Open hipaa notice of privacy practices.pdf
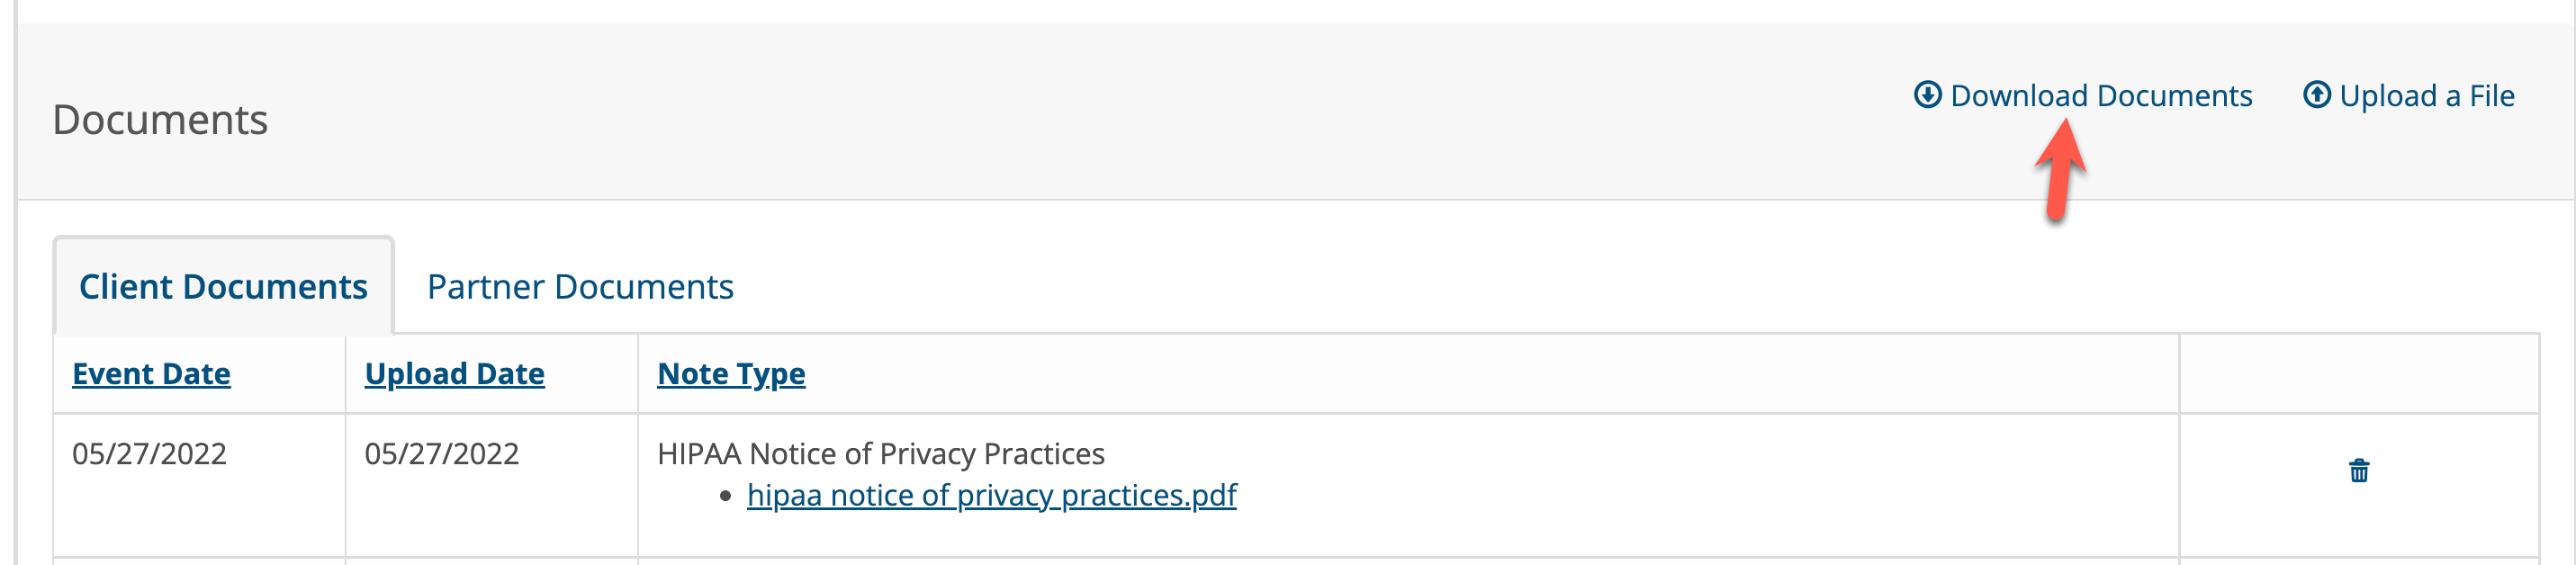2576x565 pixels. [991, 496]
